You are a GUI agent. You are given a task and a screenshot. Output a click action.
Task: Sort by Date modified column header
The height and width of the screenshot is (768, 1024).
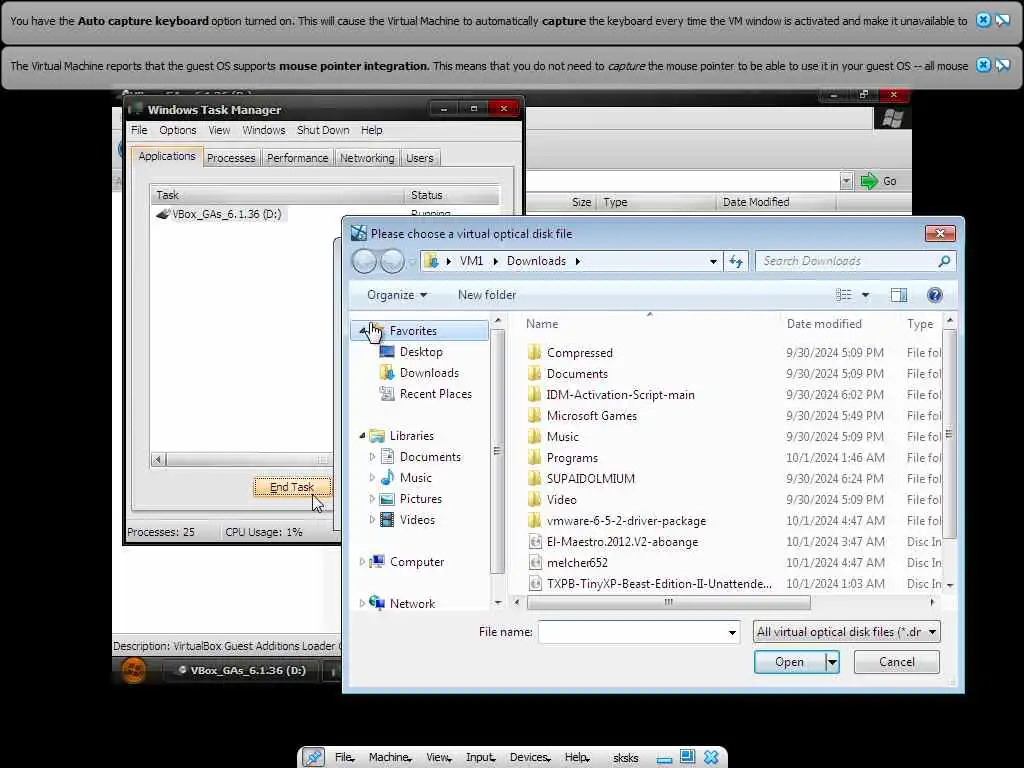pyautogui.click(x=824, y=324)
